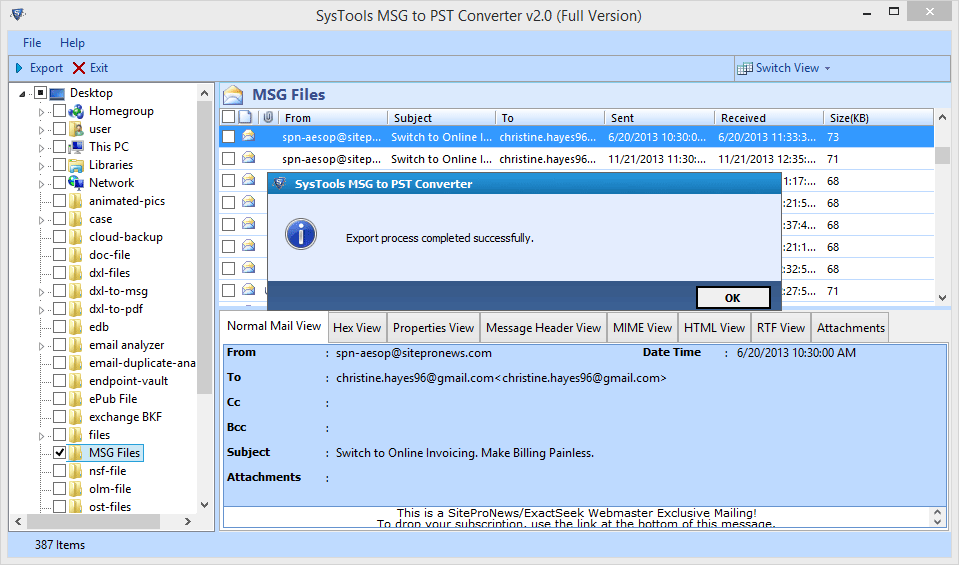Select the email analyzer folder
Viewport: 959px width, 565px height.
click(x=126, y=345)
